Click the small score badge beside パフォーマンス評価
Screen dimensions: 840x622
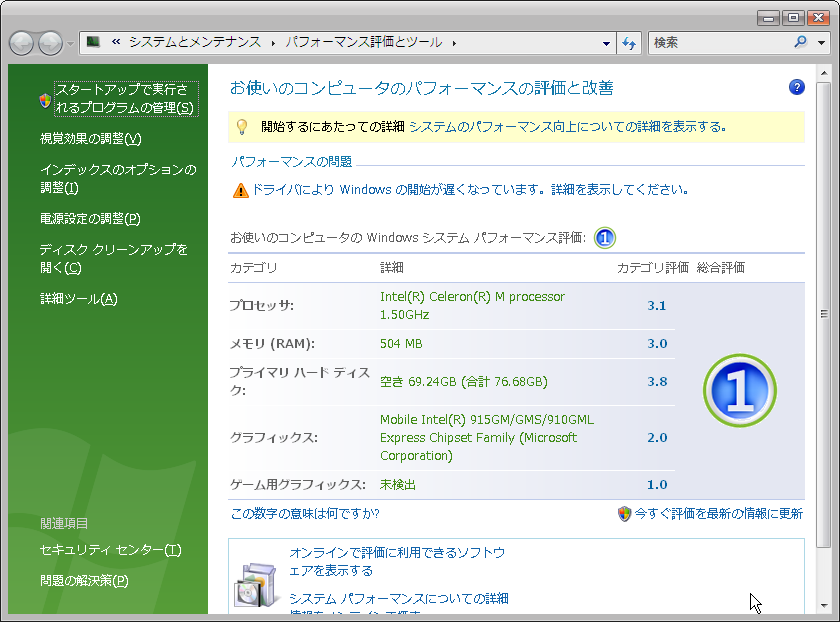[605, 238]
